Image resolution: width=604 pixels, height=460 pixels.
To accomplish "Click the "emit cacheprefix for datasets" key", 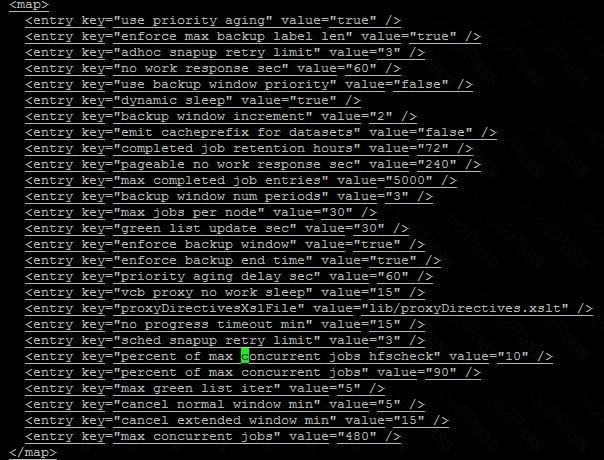I will pos(237,133).
